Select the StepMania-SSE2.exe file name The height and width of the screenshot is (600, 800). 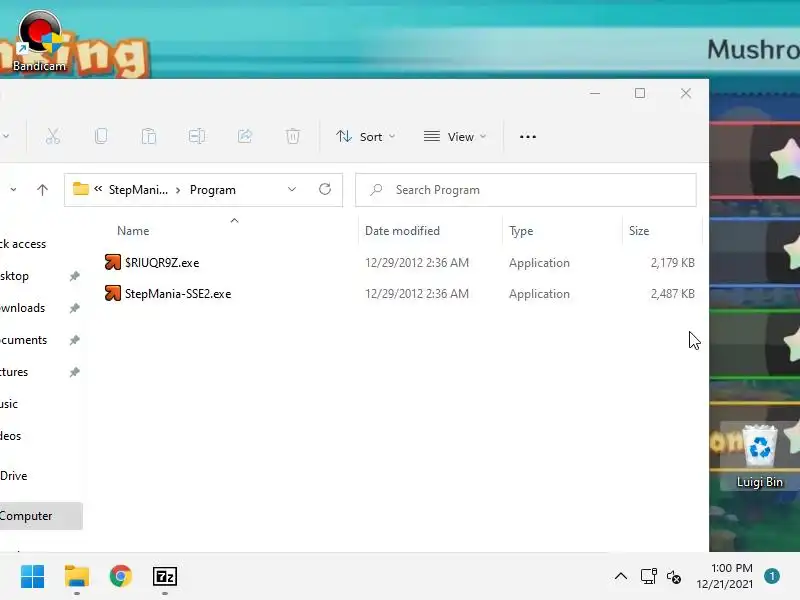178,294
